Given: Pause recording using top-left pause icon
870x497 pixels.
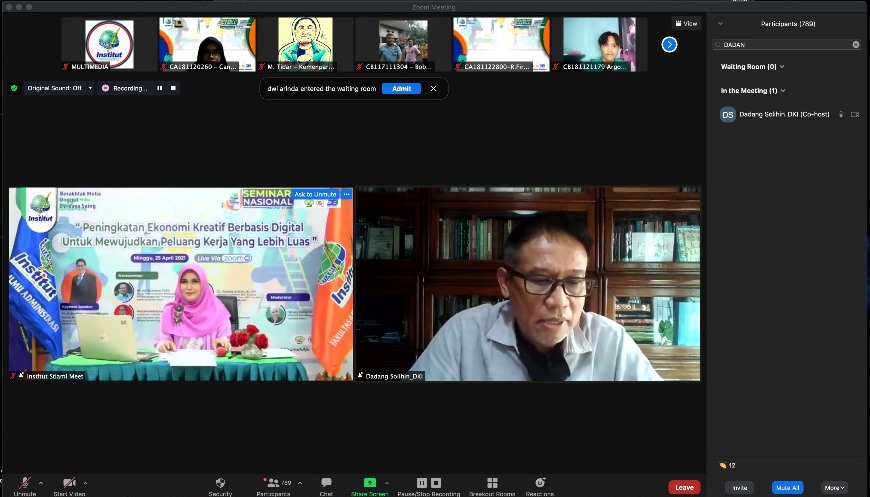Looking at the screenshot, I should point(159,88).
